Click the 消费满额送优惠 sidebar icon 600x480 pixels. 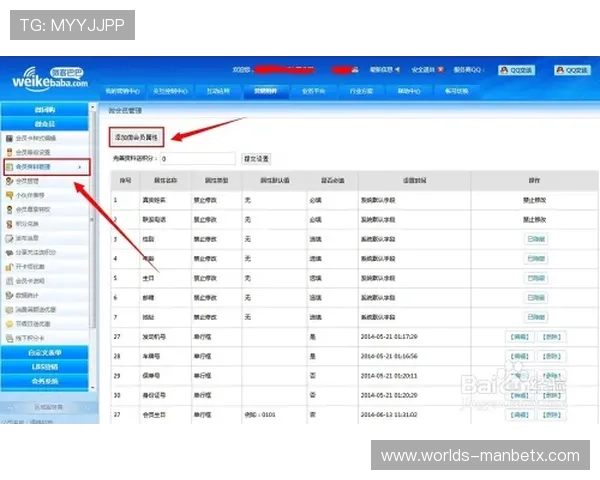[x=9, y=310]
